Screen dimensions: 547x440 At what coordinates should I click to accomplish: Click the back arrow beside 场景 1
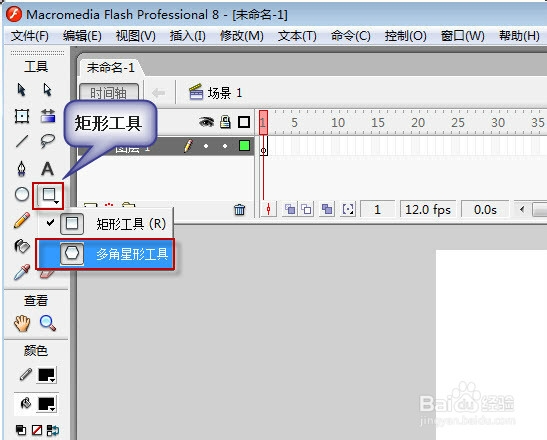pyautogui.click(x=159, y=92)
